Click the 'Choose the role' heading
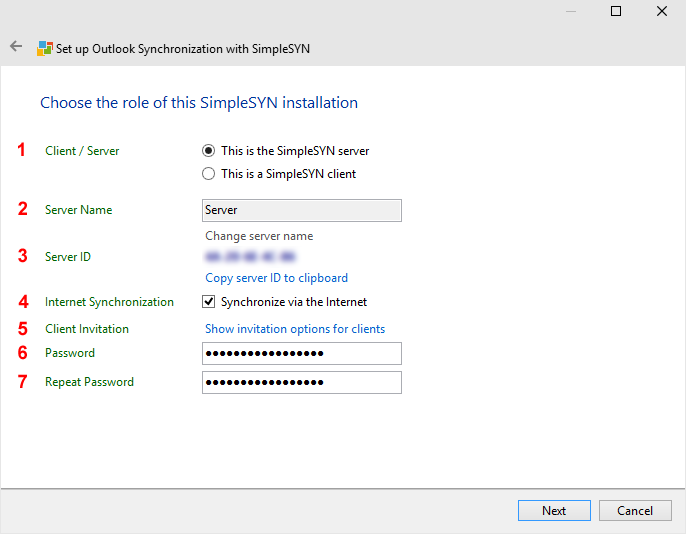This screenshot has width=686, height=534. 198,103
